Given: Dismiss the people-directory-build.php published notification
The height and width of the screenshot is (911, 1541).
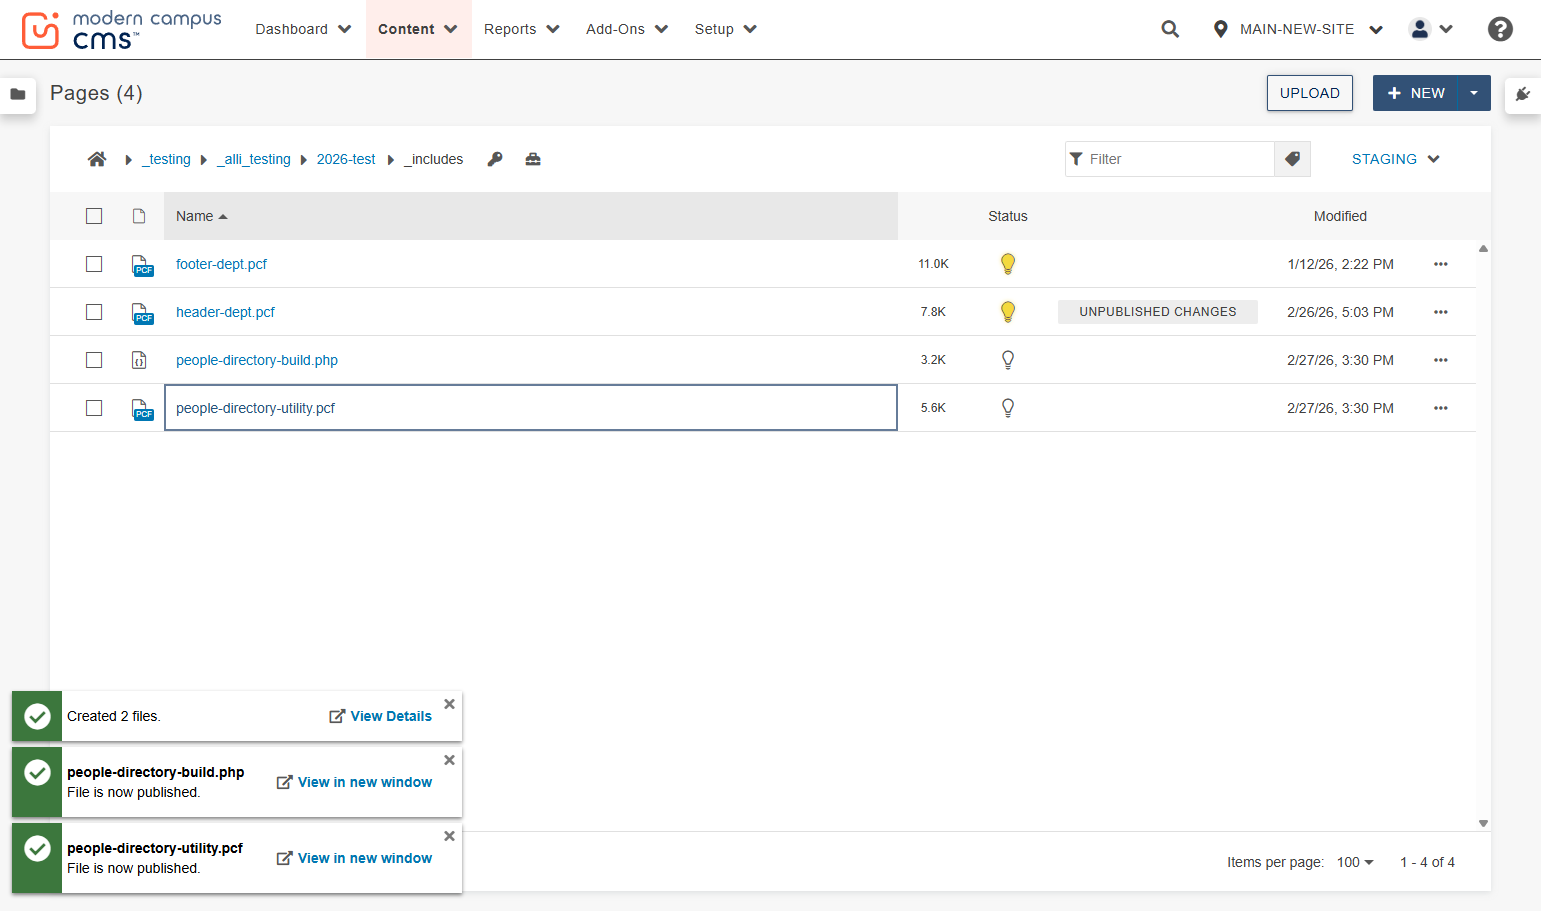Looking at the screenshot, I should pyautogui.click(x=449, y=760).
